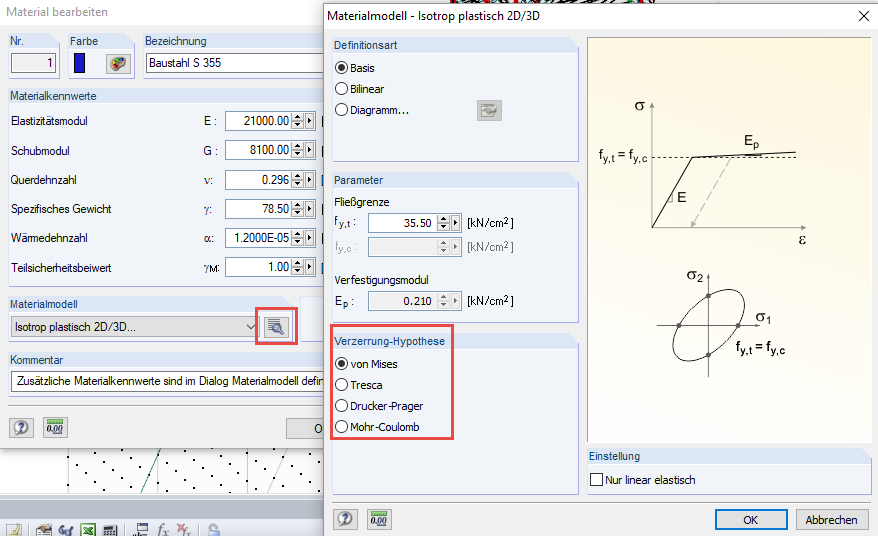Decrease Spezifisches Gewicht with down stepper
The width and height of the screenshot is (878, 536).
click(x=298, y=213)
